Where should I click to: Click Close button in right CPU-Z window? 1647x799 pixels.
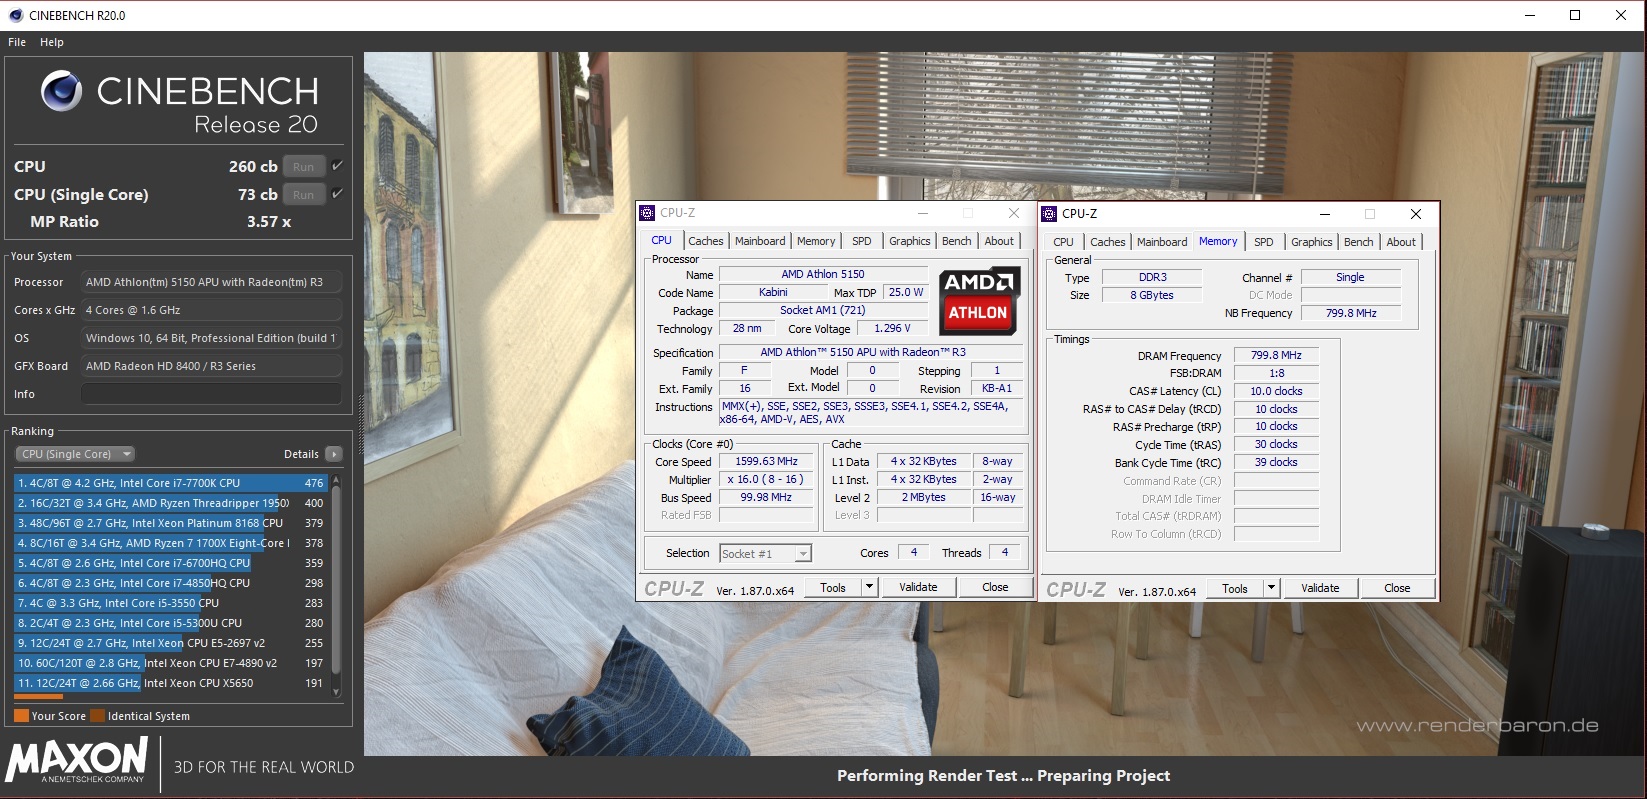click(1397, 588)
